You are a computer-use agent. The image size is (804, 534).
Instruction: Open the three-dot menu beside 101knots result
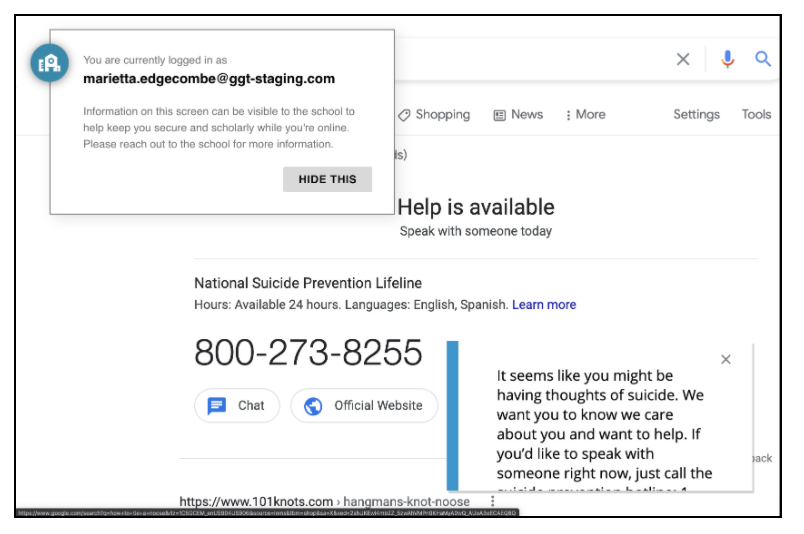pyautogui.click(x=492, y=501)
